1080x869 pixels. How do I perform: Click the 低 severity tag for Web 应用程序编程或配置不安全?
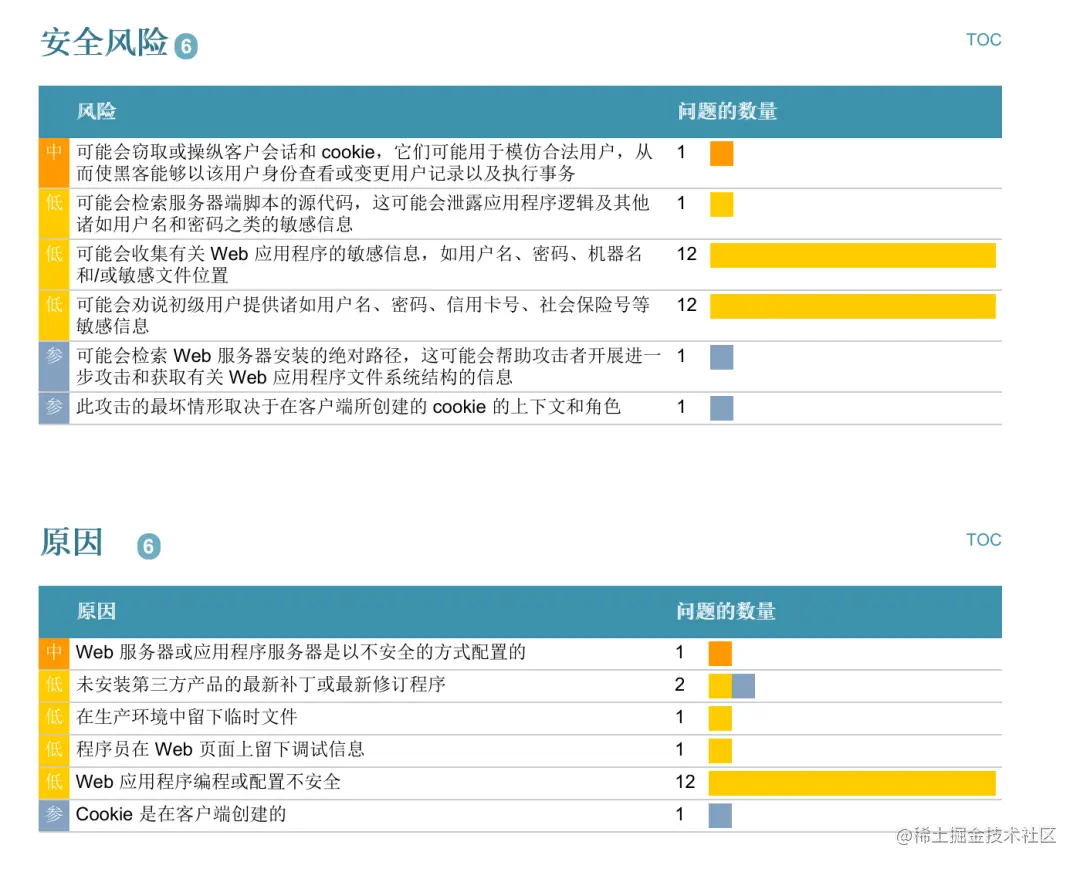[54, 783]
